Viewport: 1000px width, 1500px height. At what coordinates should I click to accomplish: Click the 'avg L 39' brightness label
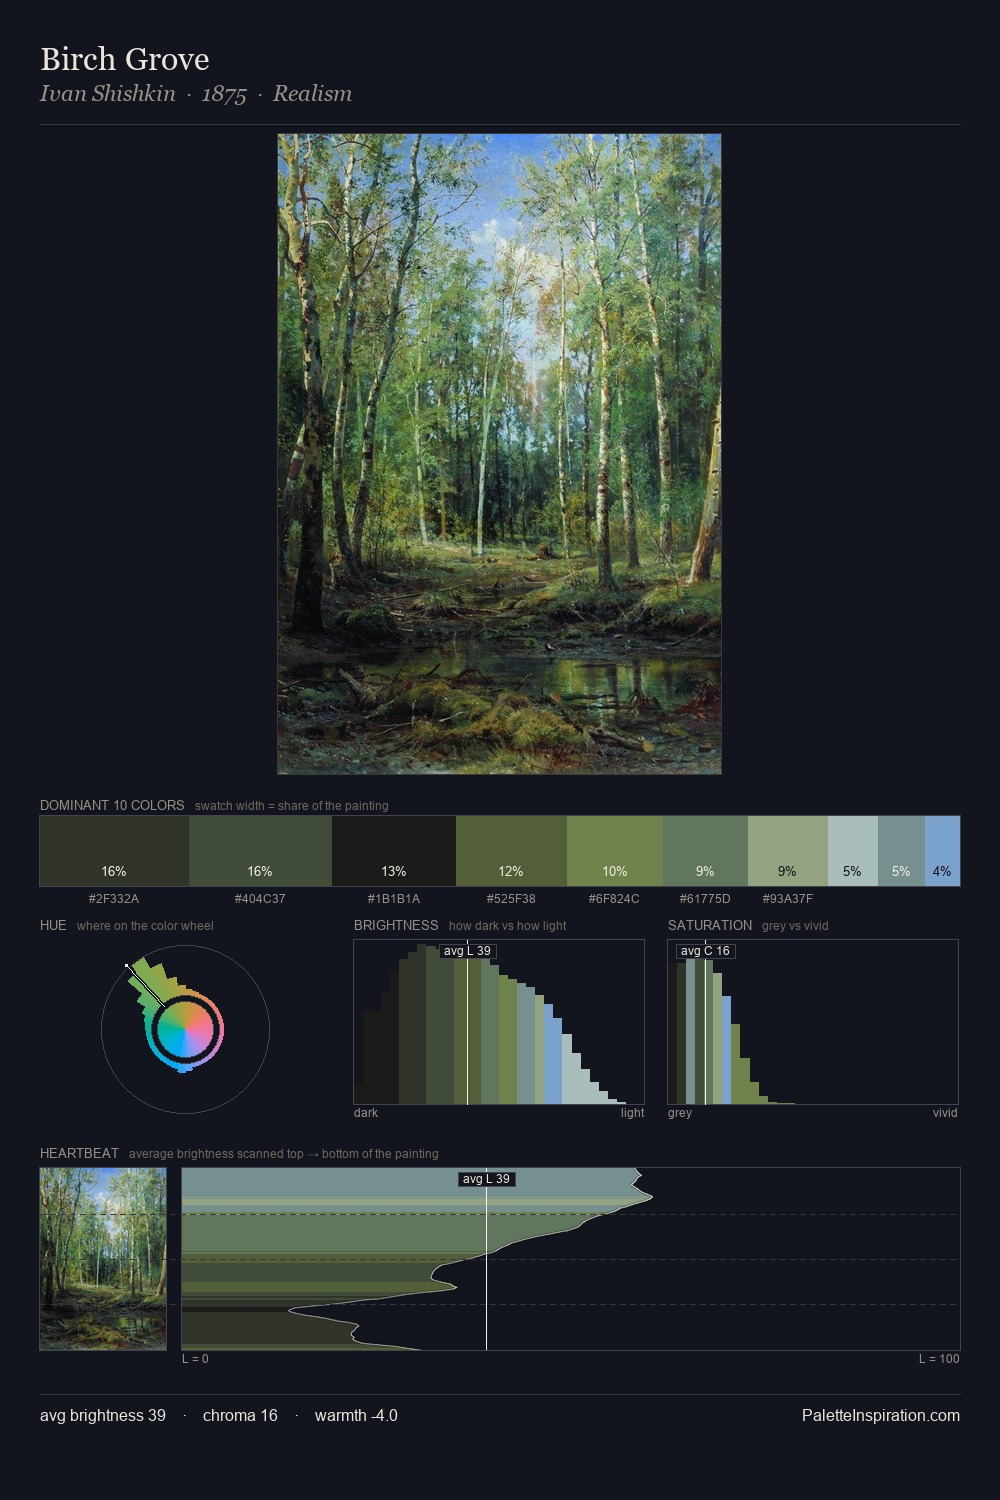click(468, 951)
